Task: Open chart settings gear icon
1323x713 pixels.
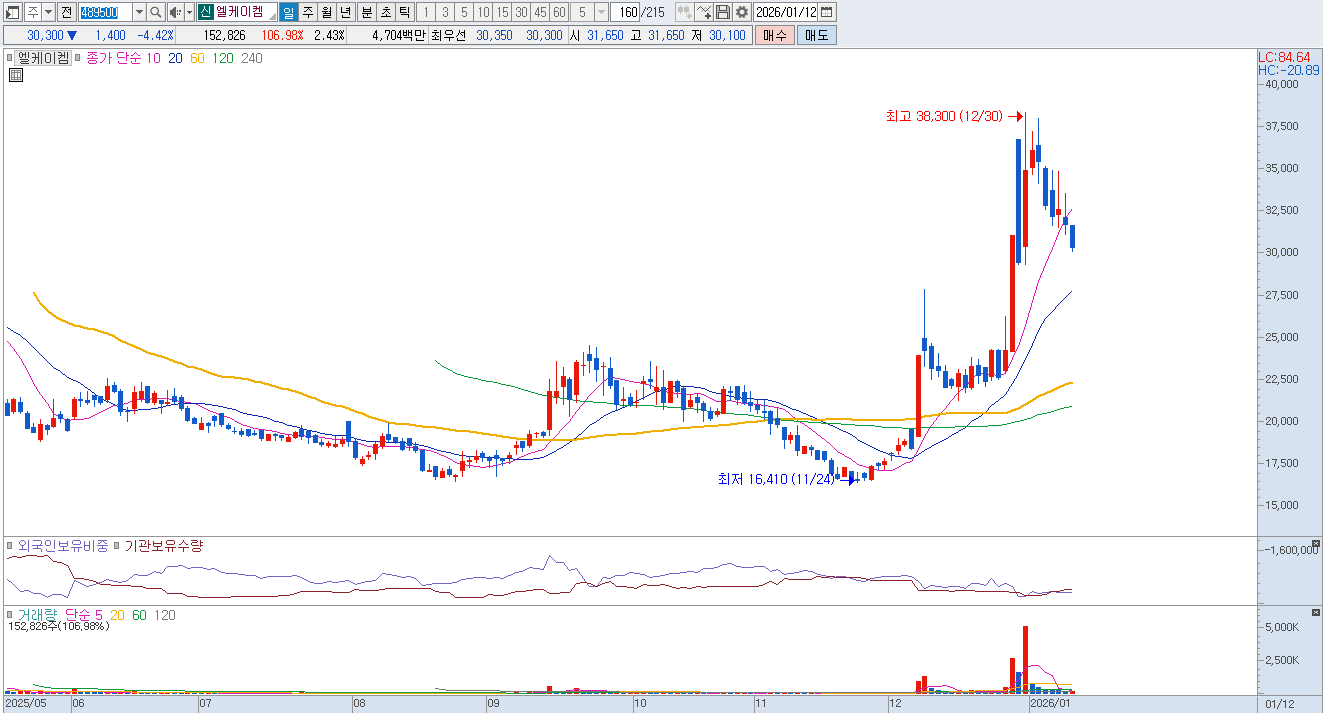Action: pyautogui.click(x=741, y=12)
